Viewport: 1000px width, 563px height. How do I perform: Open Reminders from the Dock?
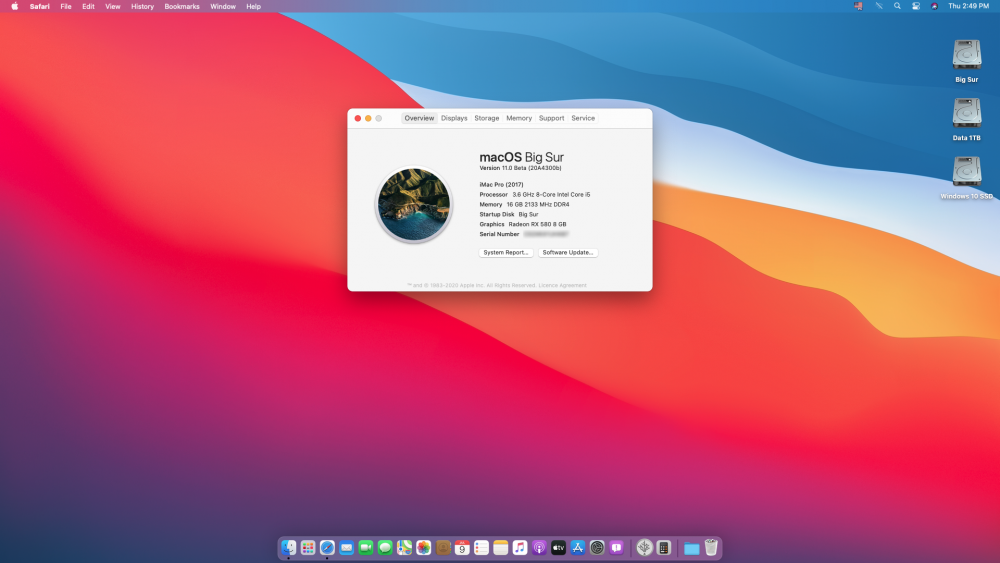482,547
